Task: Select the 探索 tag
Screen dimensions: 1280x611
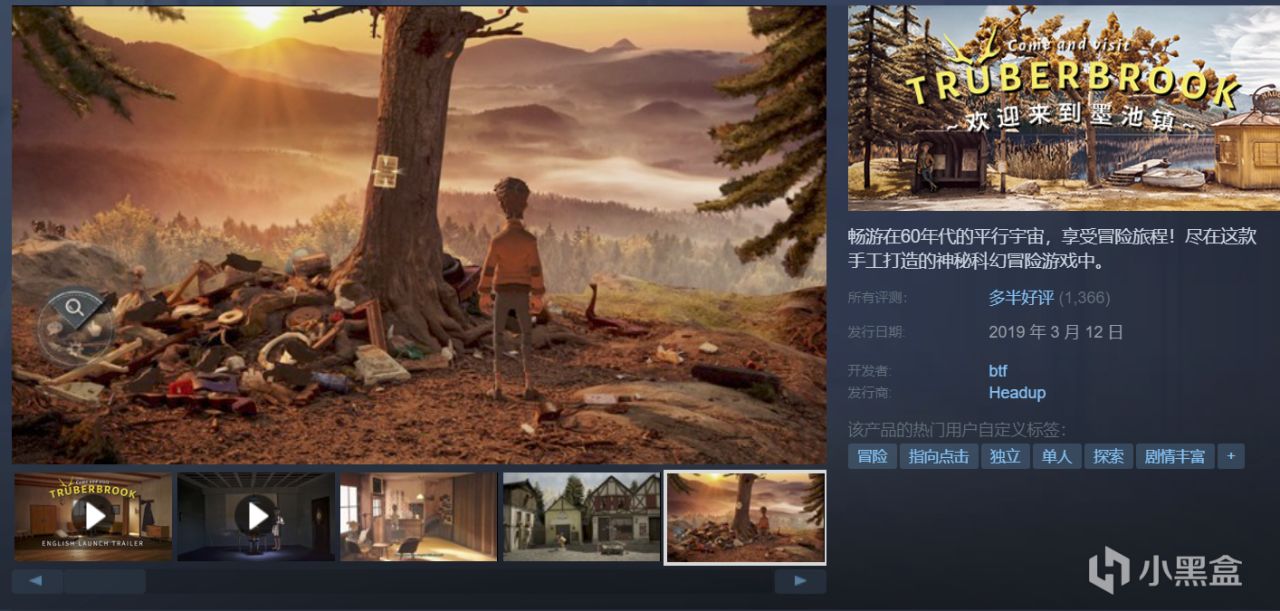Action: tap(1109, 457)
